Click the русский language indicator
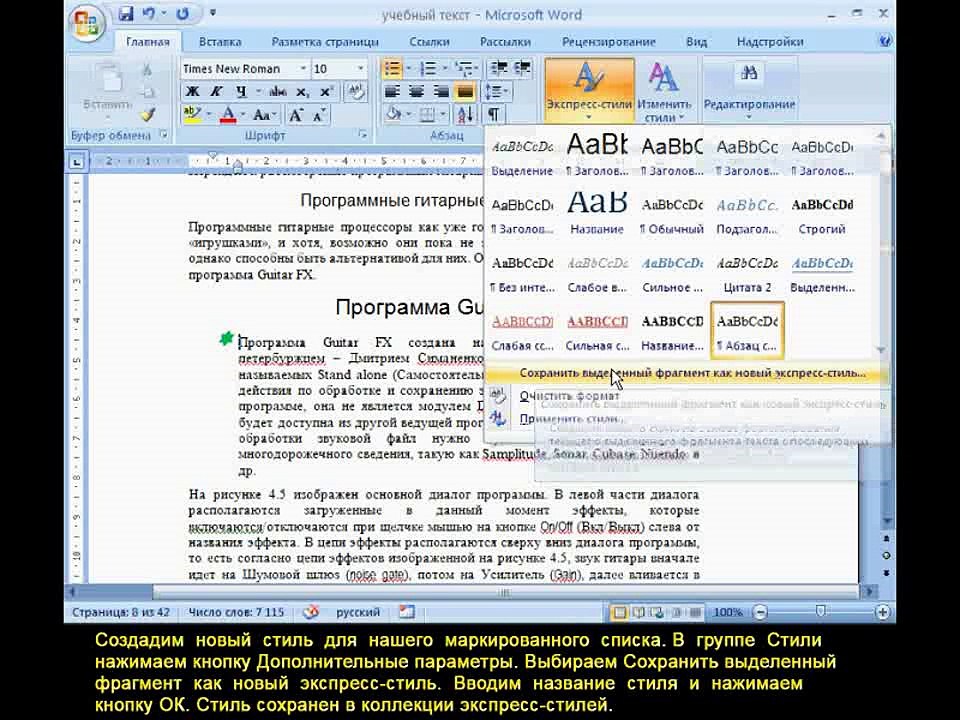Screen dimensions: 960x720 [x=358, y=612]
